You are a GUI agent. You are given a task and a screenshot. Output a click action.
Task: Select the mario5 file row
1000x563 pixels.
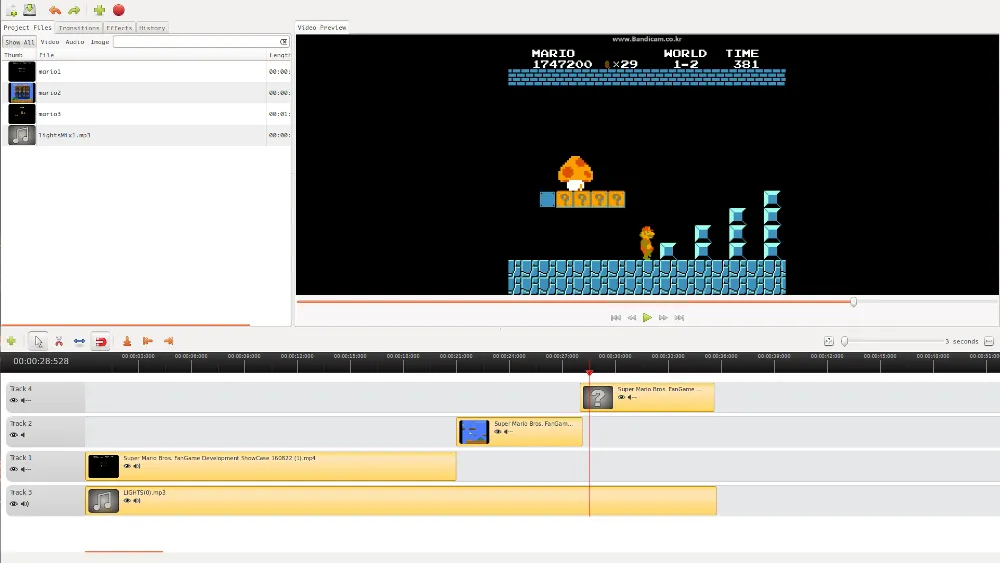(147, 113)
